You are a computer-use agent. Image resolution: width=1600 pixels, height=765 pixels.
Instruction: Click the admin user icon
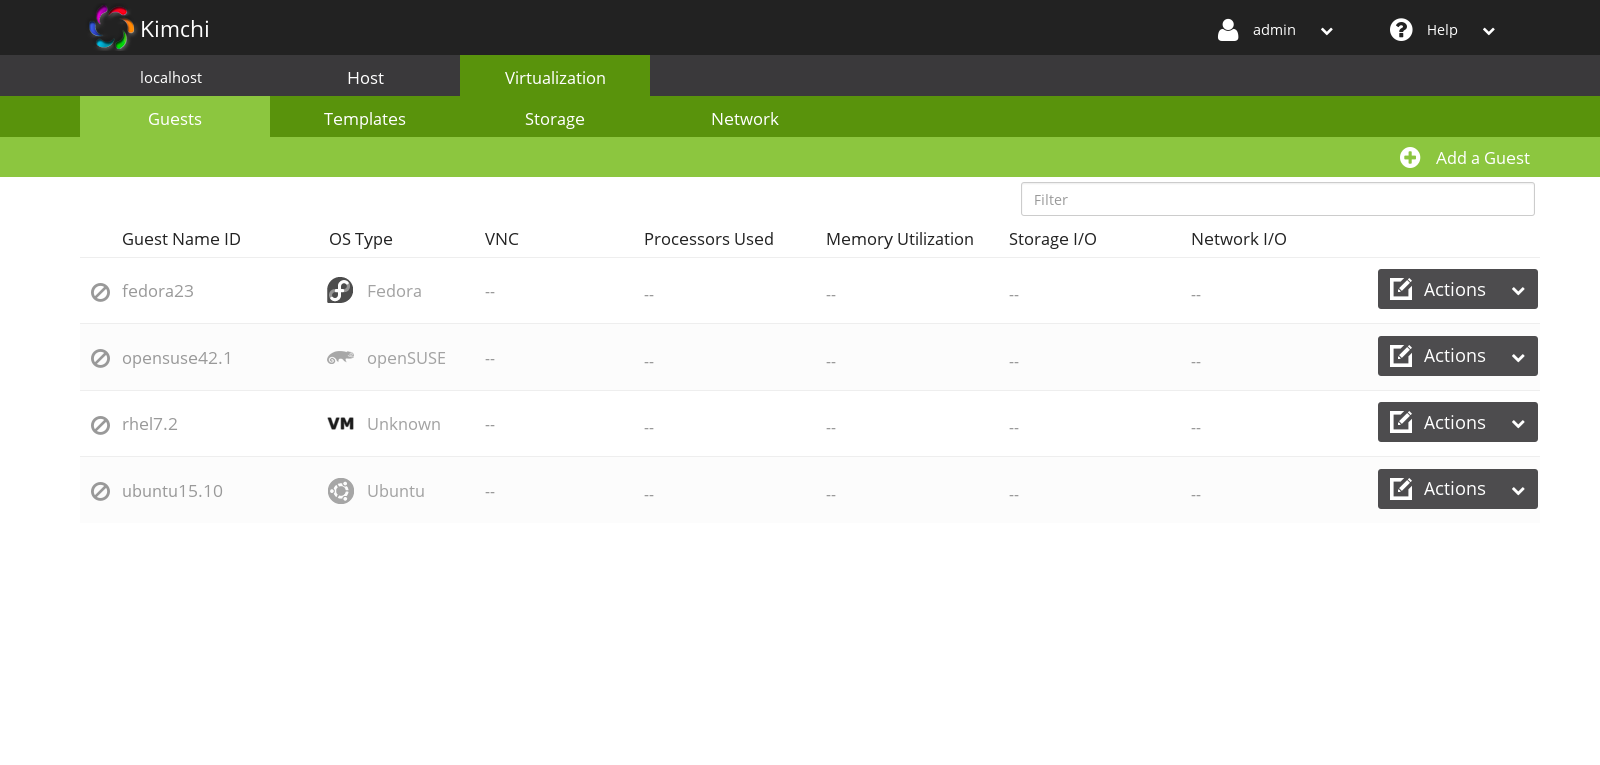tap(1228, 30)
